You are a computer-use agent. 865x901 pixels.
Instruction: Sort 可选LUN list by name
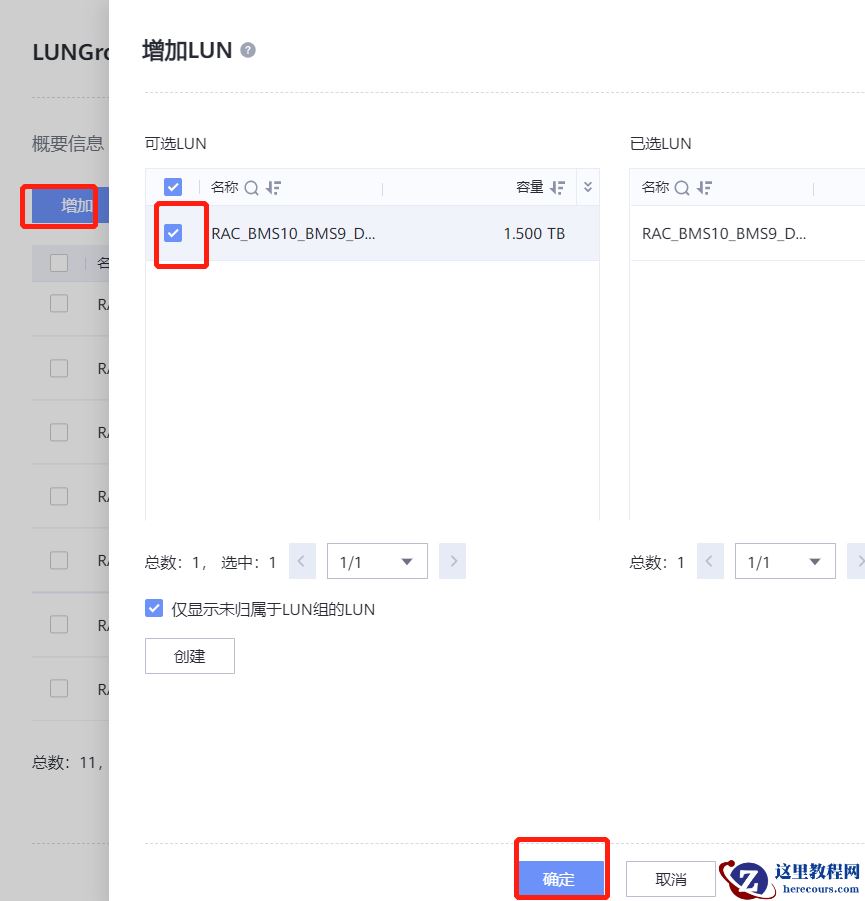coord(273,188)
